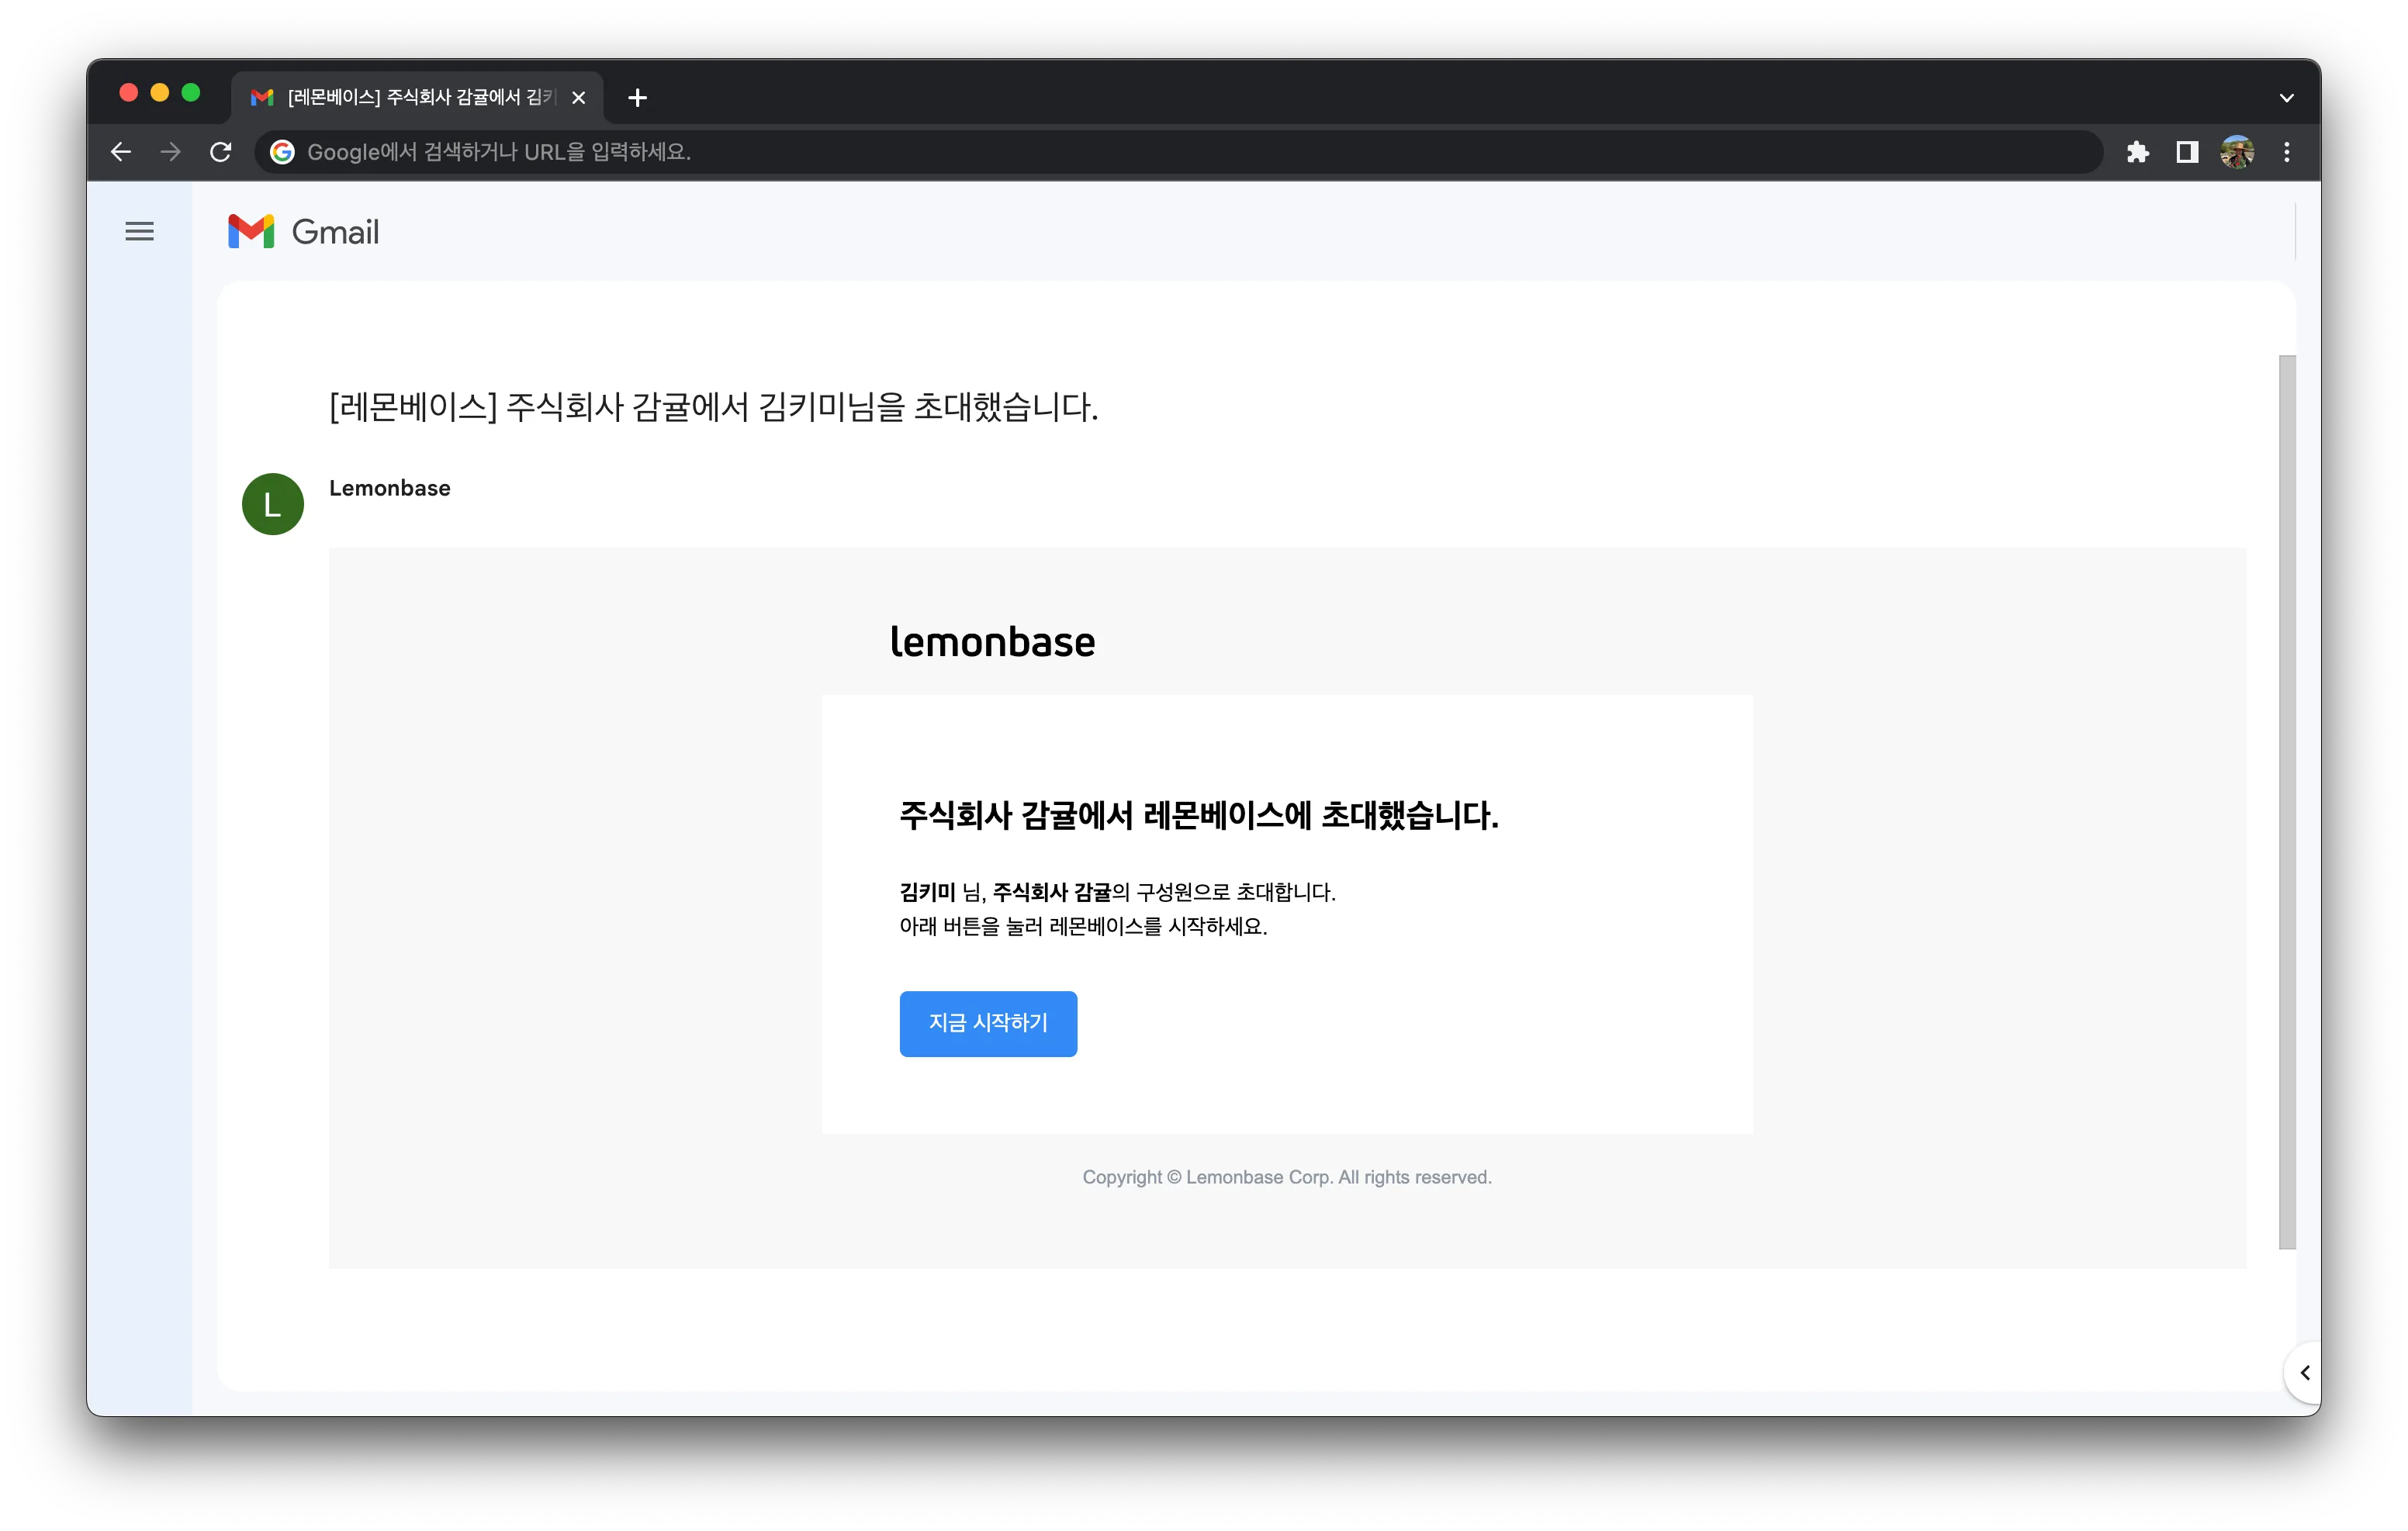
Task: Go back with the browser back arrow
Action: (x=121, y=152)
